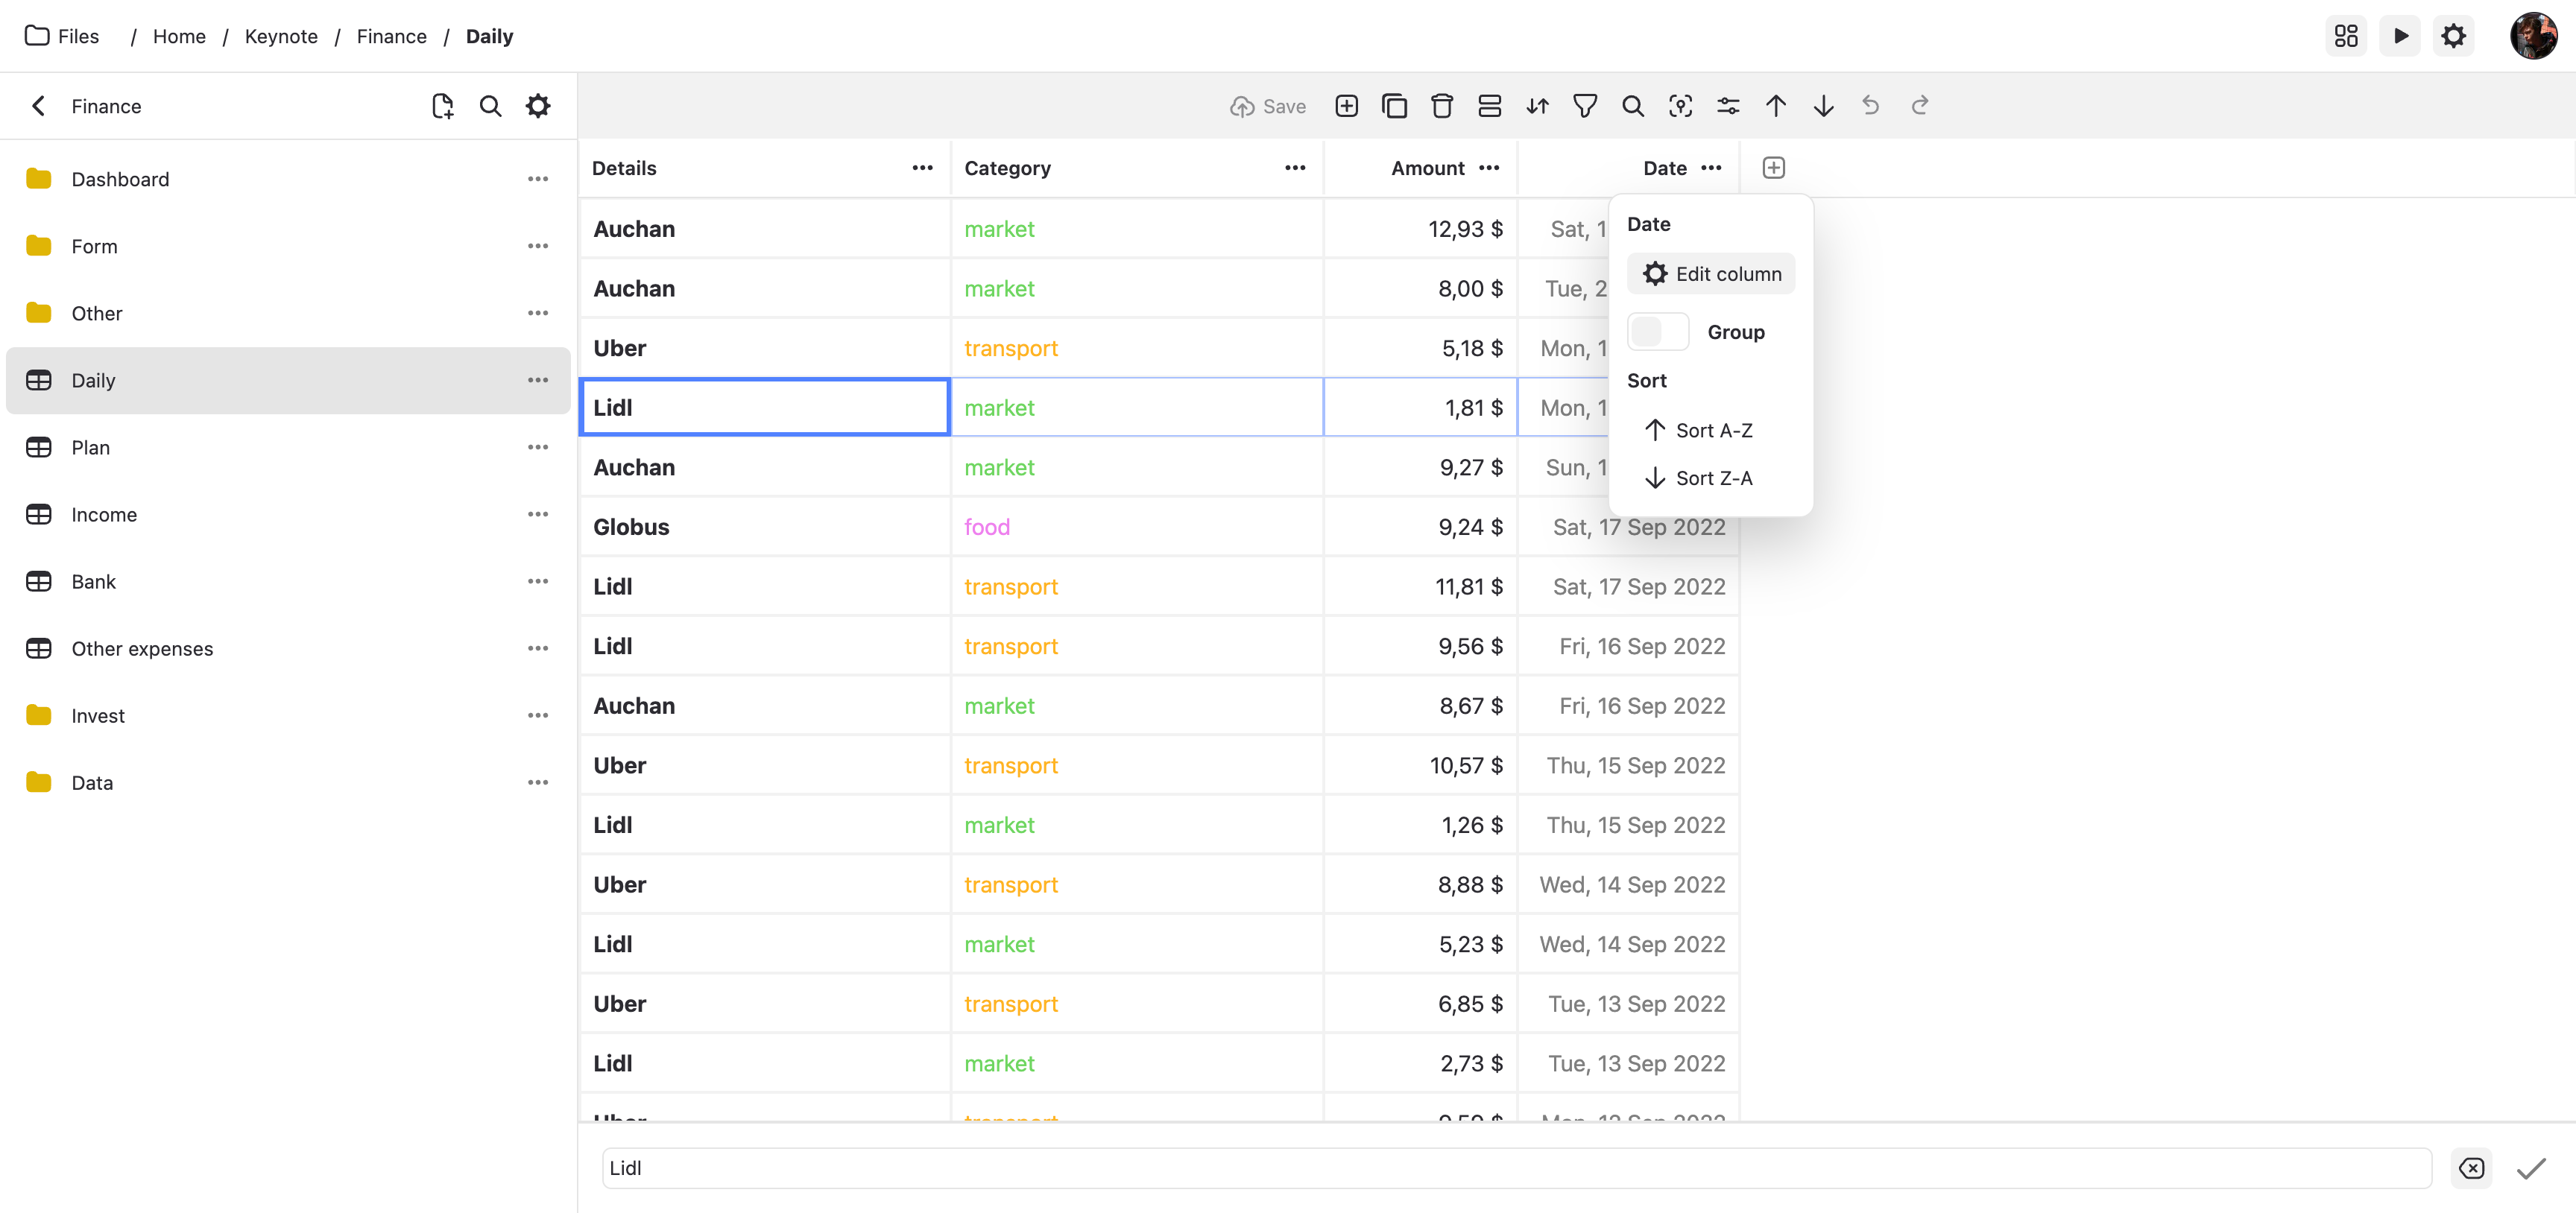This screenshot has height=1213, width=2576.
Task: Click the play button in top bar
Action: (x=2400, y=36)
